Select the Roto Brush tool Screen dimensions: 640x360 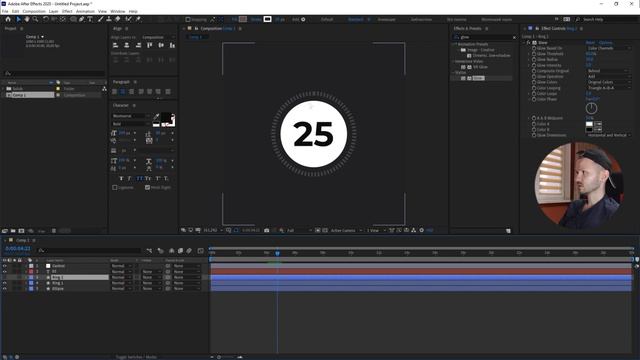[129, 19]
